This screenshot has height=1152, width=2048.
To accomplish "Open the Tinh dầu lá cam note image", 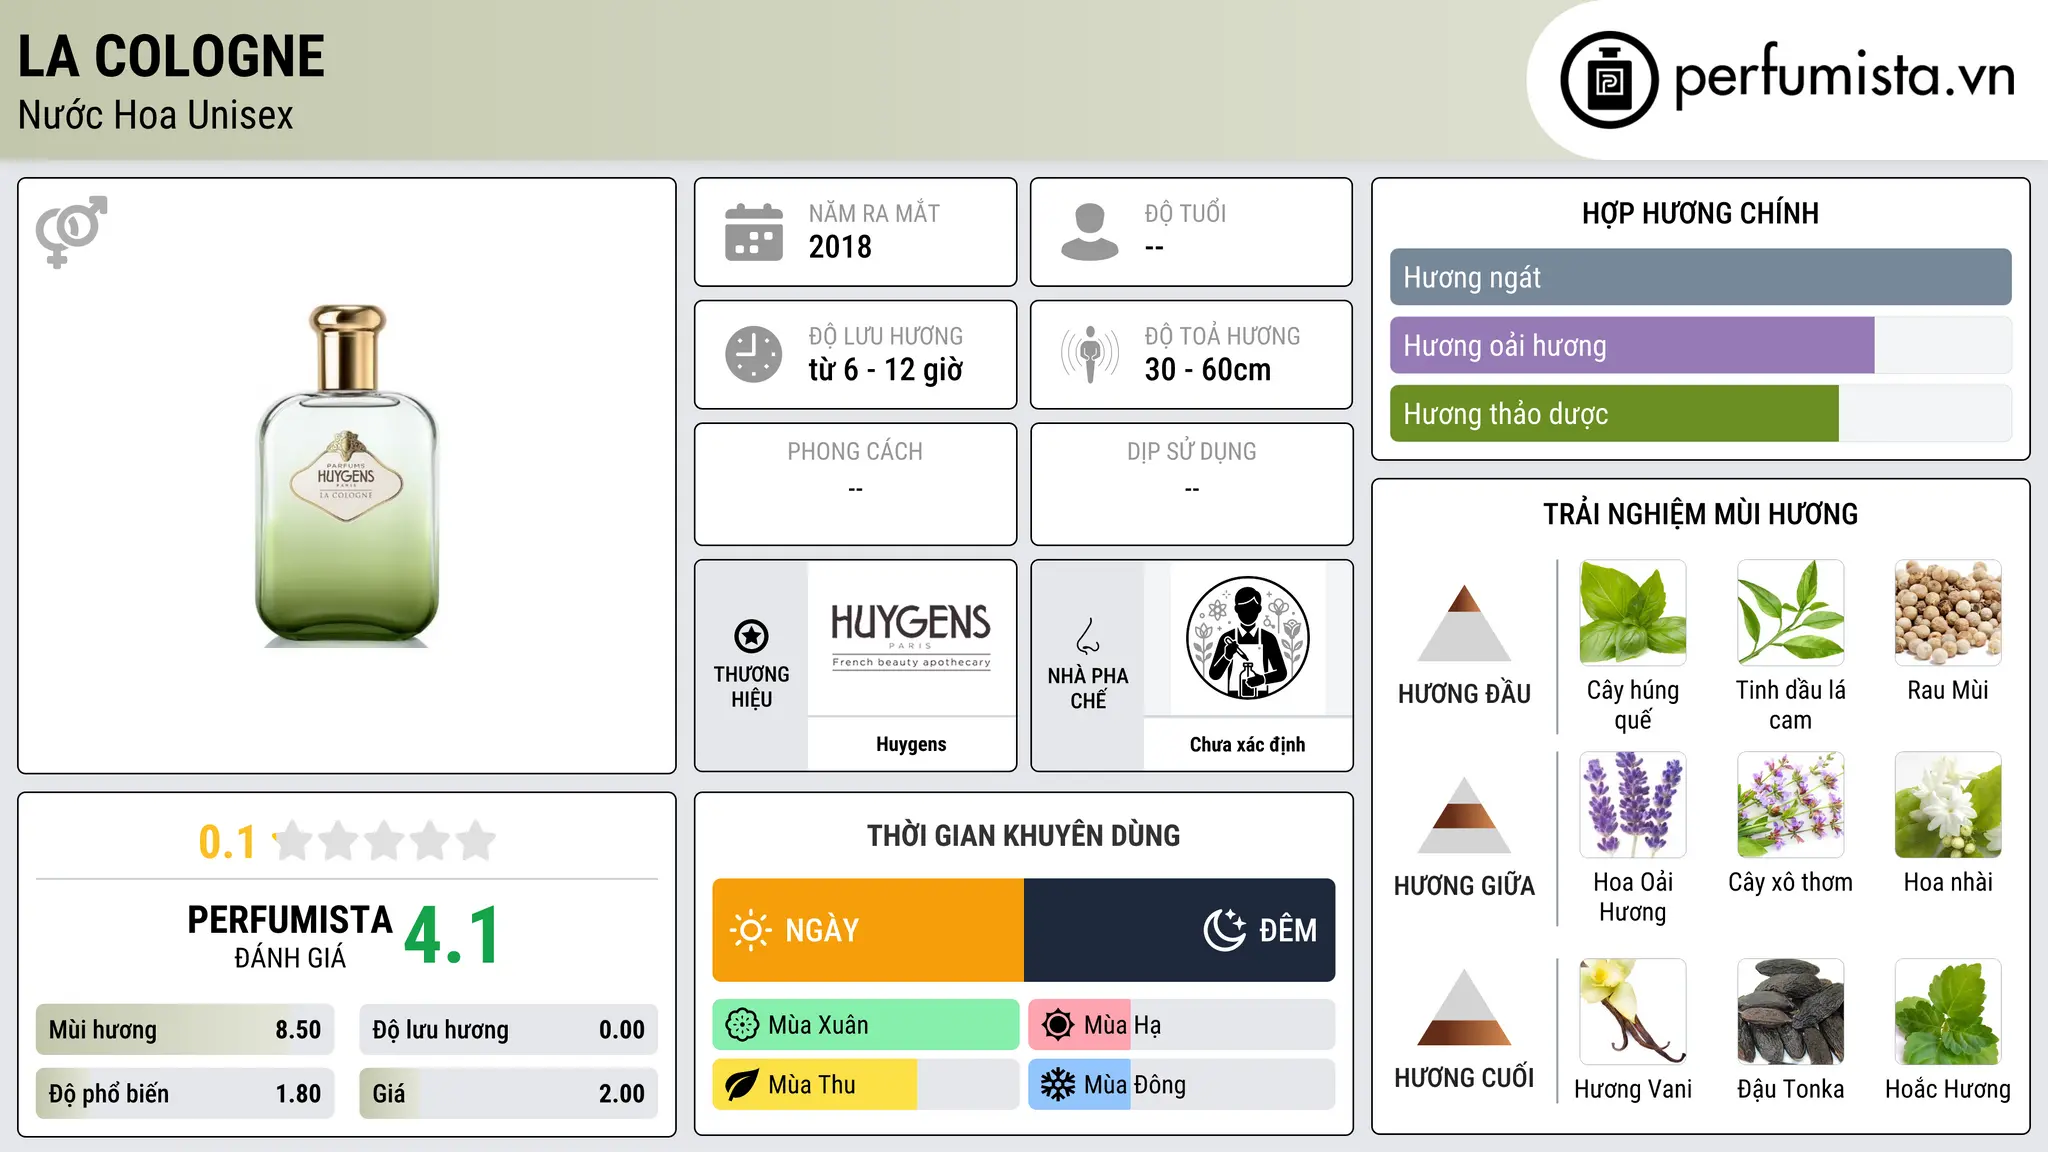I will tap(1790, 612).
